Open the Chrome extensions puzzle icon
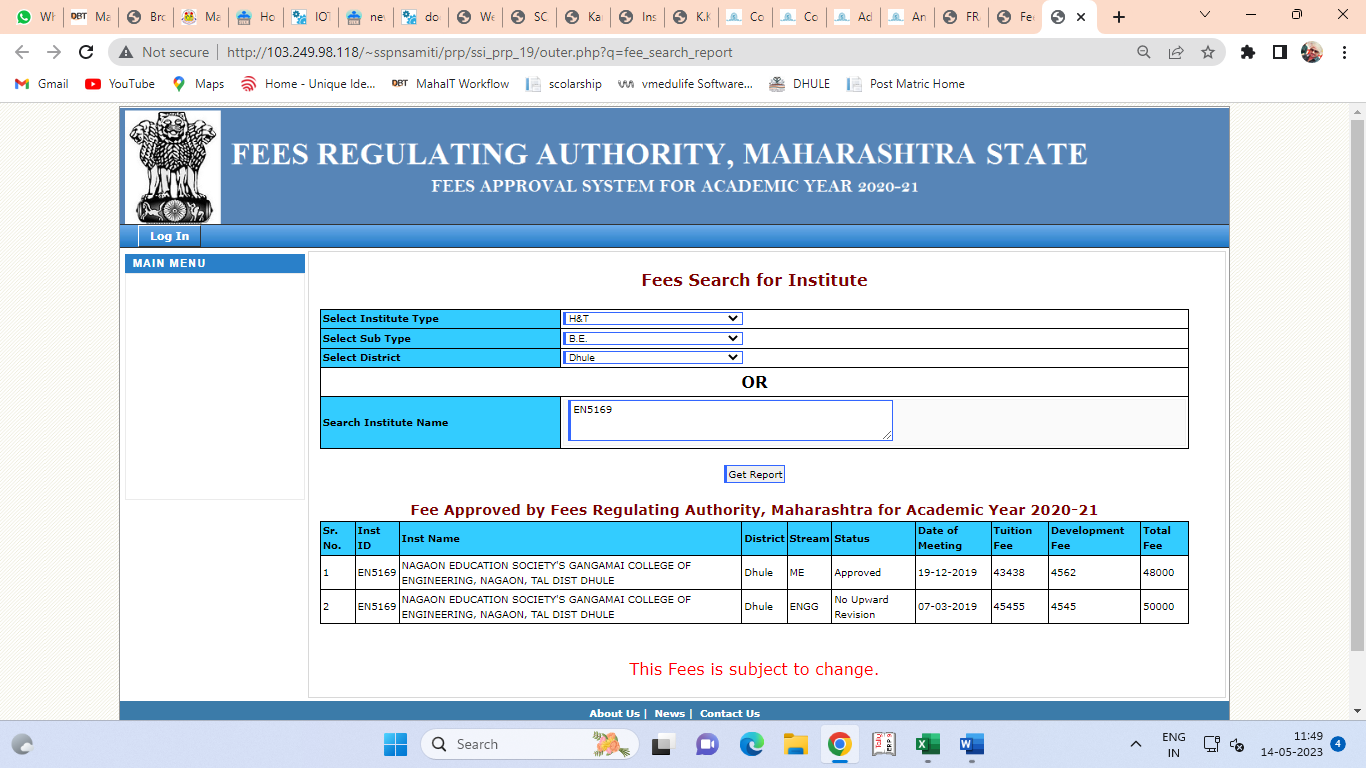The image size is (1366, 768). click(x=1247, y=52)
